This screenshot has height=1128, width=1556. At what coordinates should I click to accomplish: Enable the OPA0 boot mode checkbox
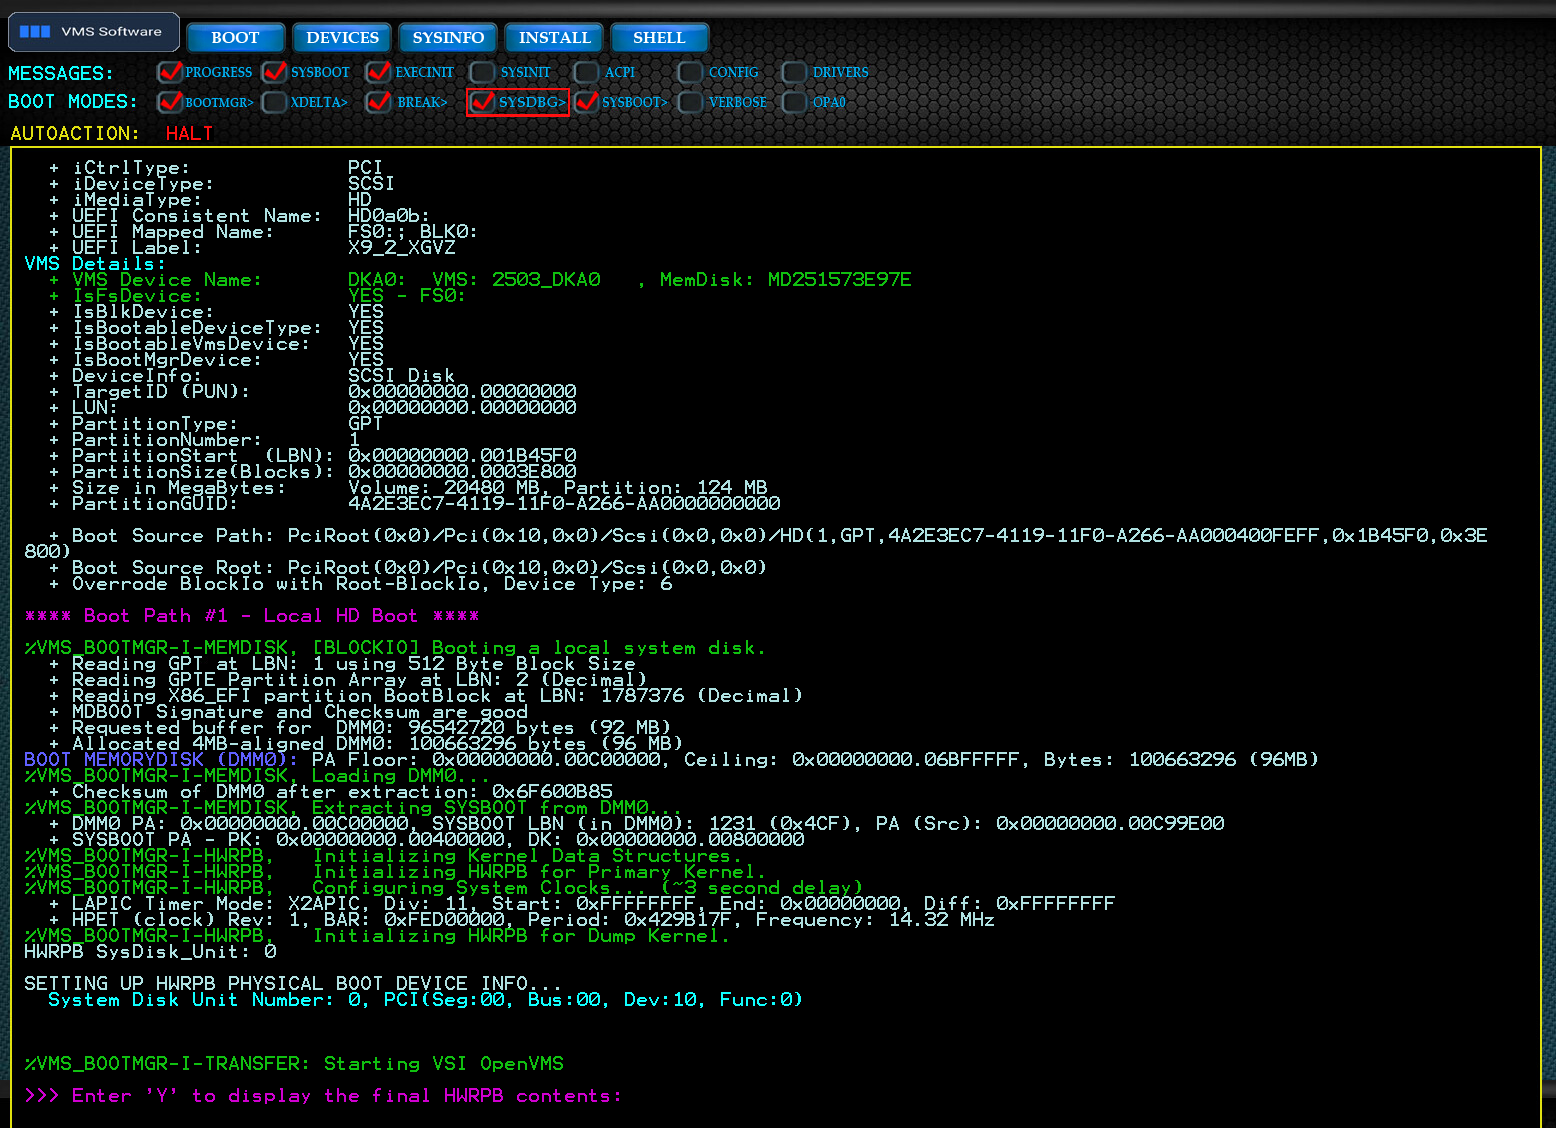click(x=795, y=102)
